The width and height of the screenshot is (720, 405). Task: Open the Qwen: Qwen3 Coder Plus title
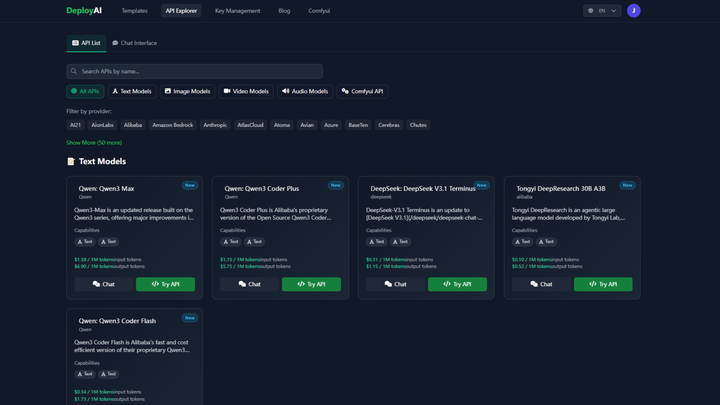pyautogui.click(x=262, y=189)
